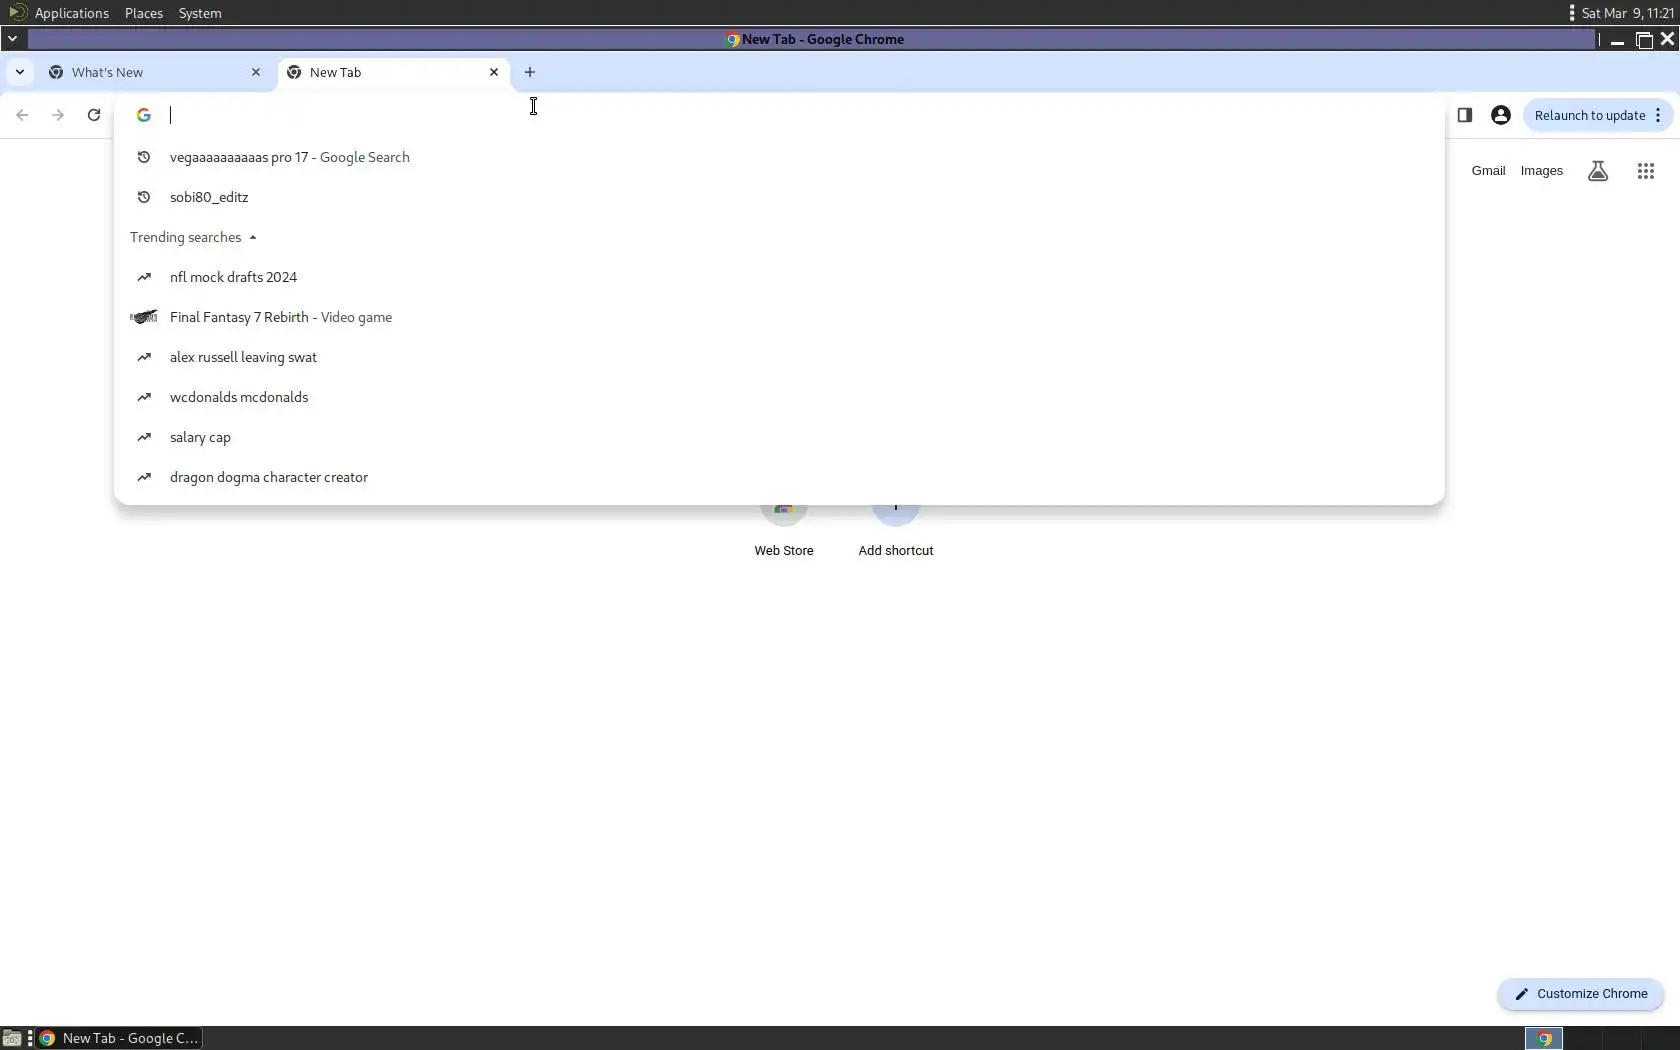Click the trending arrow icon beside nfl mock drafts
This screenshot has width=1680, height=1050.
(x=144, y=277)
